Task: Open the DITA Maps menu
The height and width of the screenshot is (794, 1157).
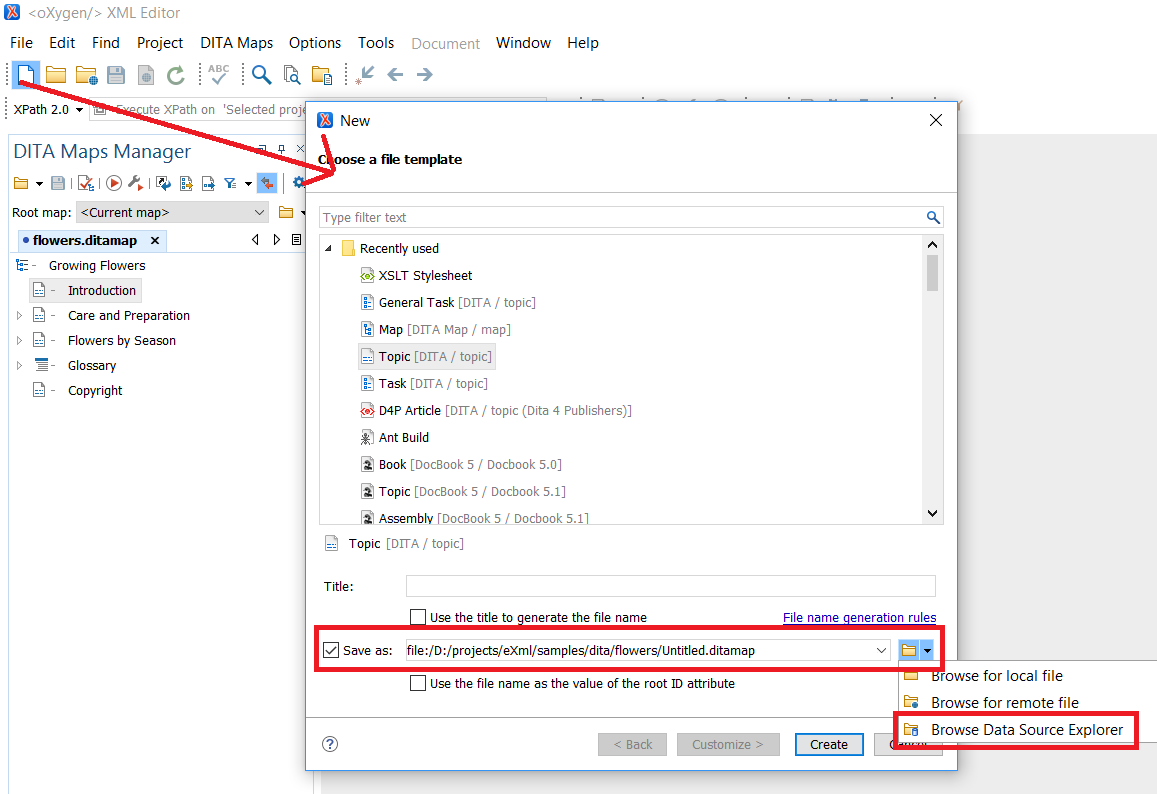Action: click(236, 43)
